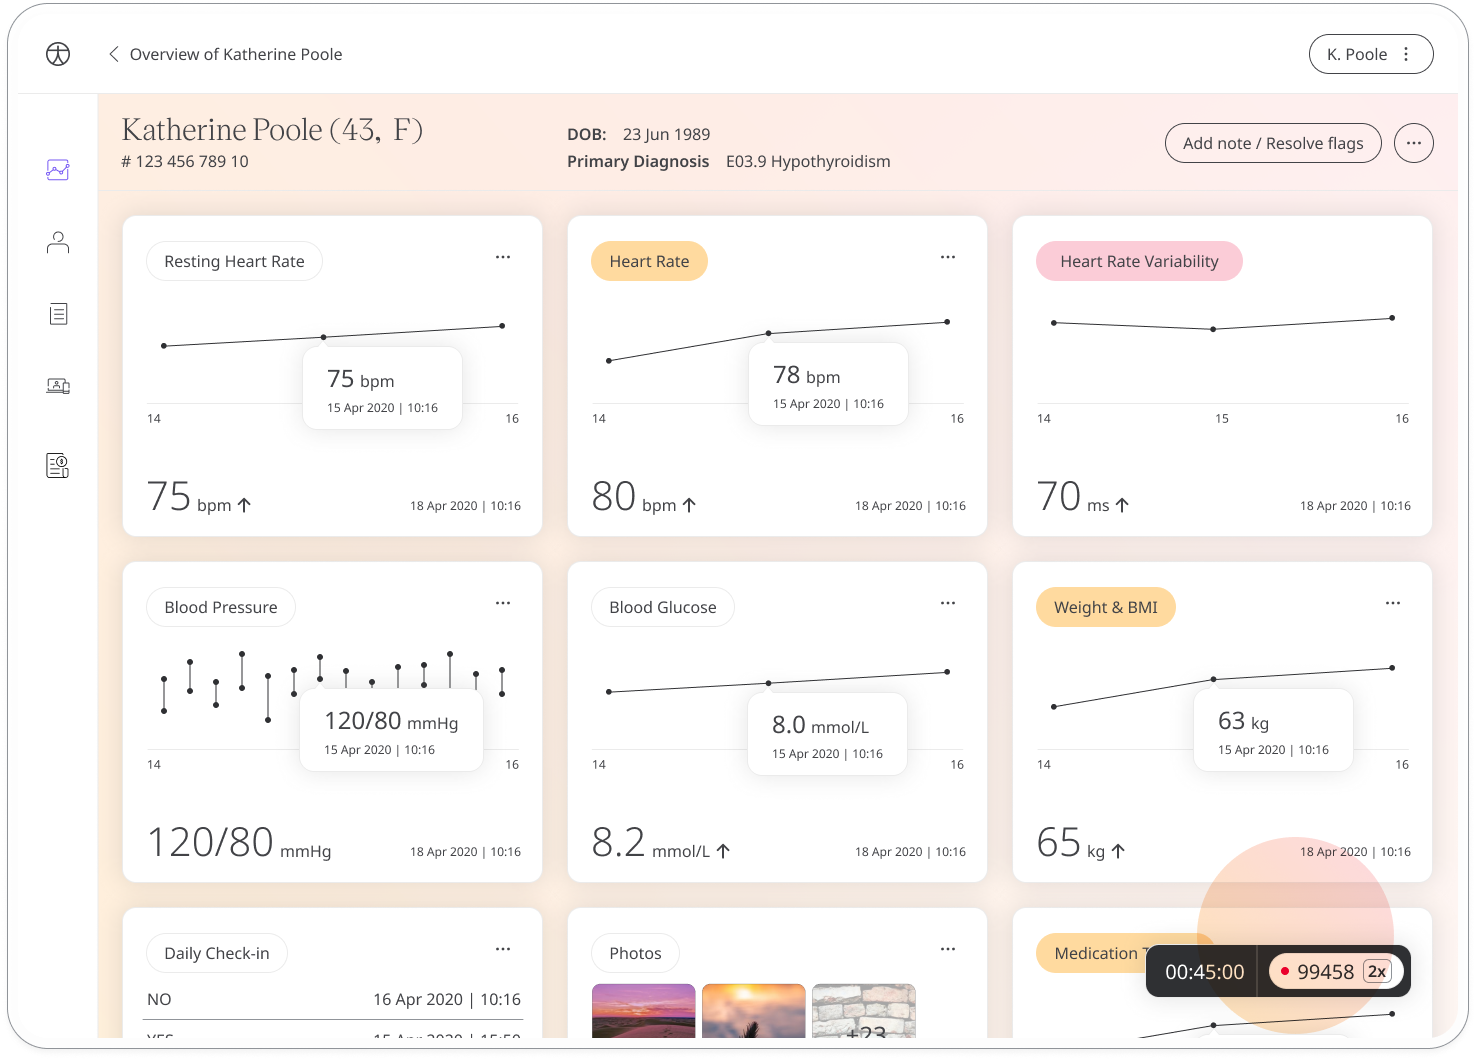The image size is (1476, 1060).
Task: Open the first sunset photo thumbnail
Action: click(x=643, y=1010)
